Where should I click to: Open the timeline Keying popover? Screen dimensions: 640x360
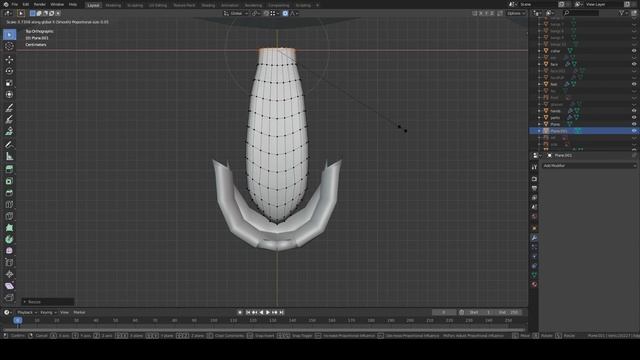[x=48, y=312]
